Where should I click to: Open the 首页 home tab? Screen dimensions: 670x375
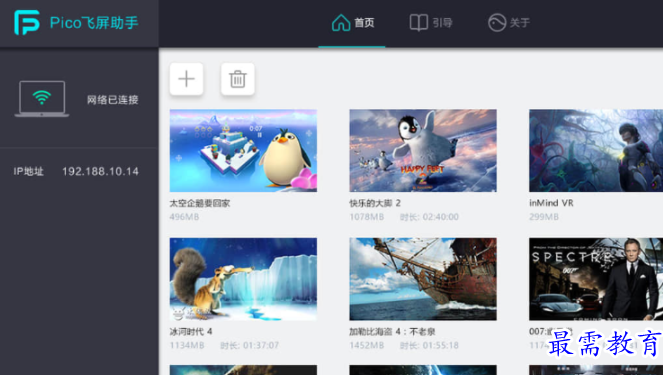click(x=353, y=23)
